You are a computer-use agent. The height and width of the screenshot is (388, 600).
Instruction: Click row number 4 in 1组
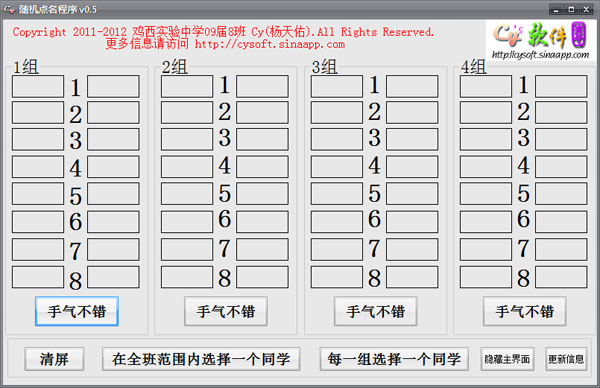point(75,168)
